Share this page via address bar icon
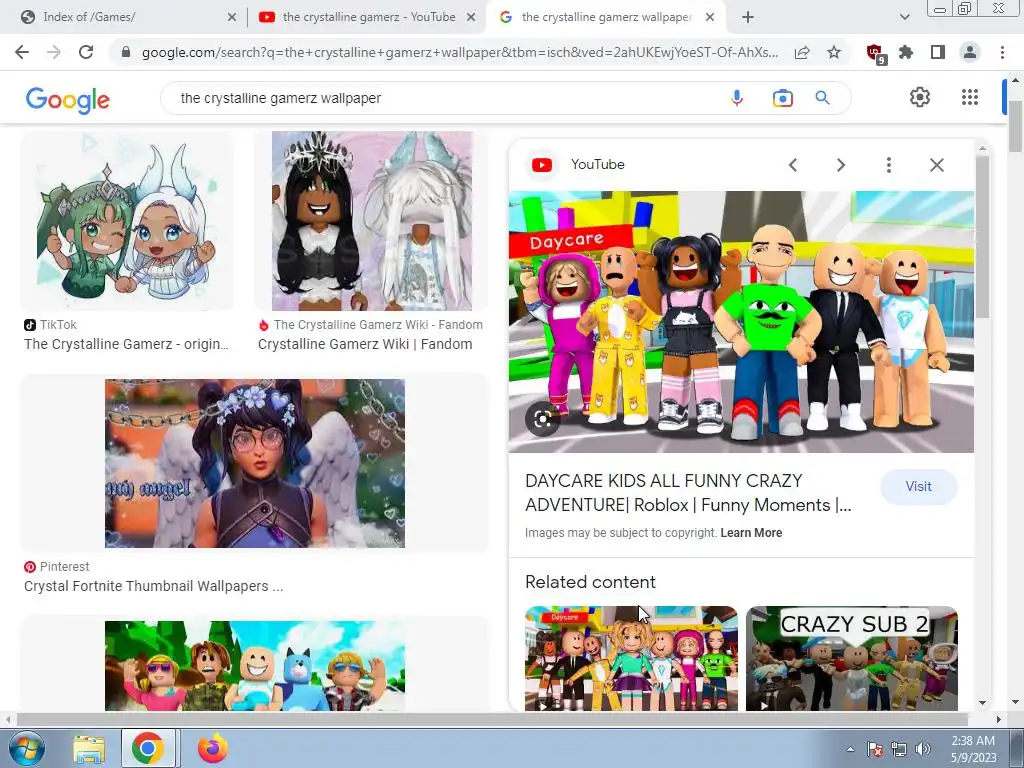Screen dimensions: 1024x768 pos(802,52)
